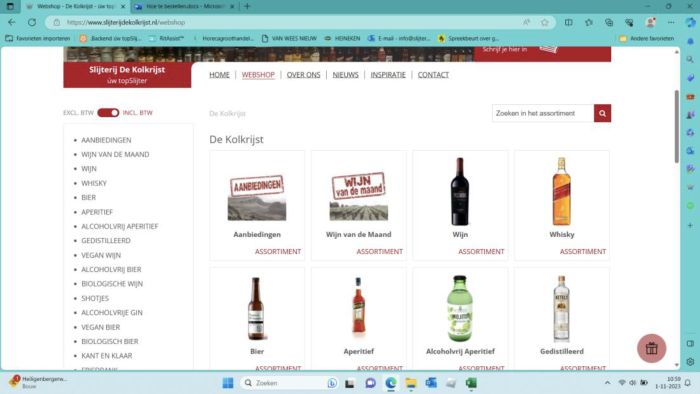
Task: Go back with the browser arrow
Action: click(x=12, y=22)
